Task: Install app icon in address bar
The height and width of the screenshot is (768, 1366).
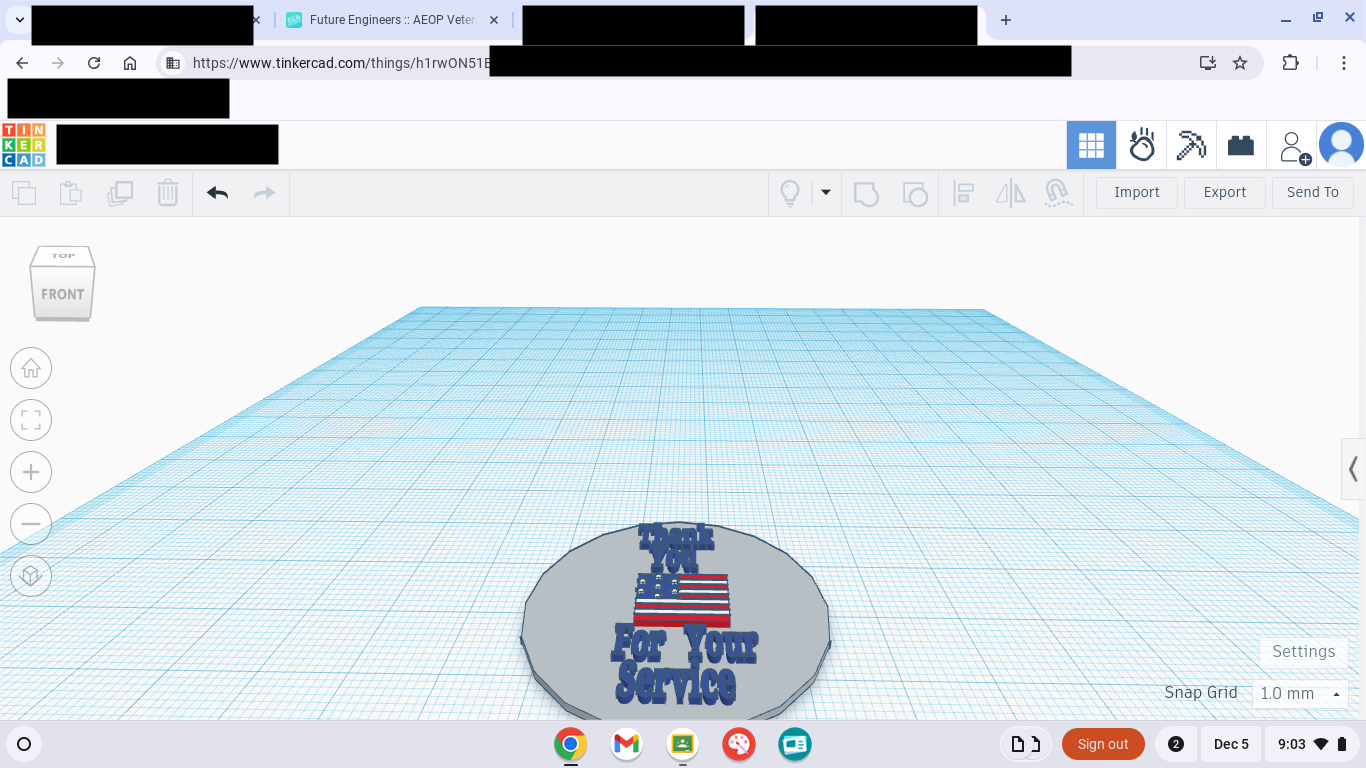Action: (1208, 63)
